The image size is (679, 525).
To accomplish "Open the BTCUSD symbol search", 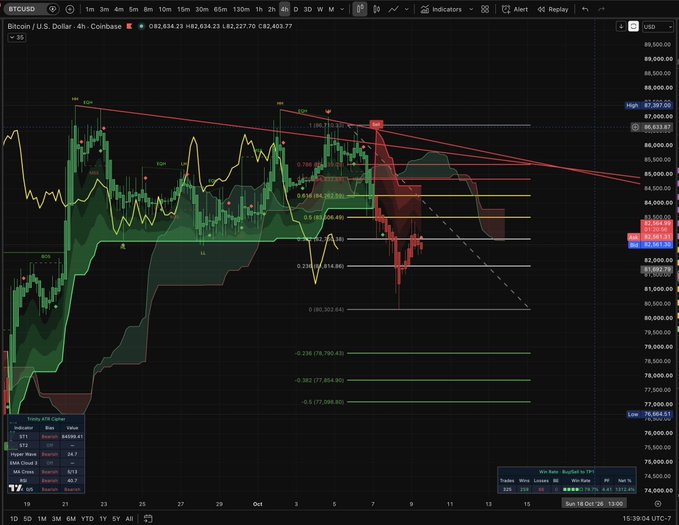I will tap(22, 9).
